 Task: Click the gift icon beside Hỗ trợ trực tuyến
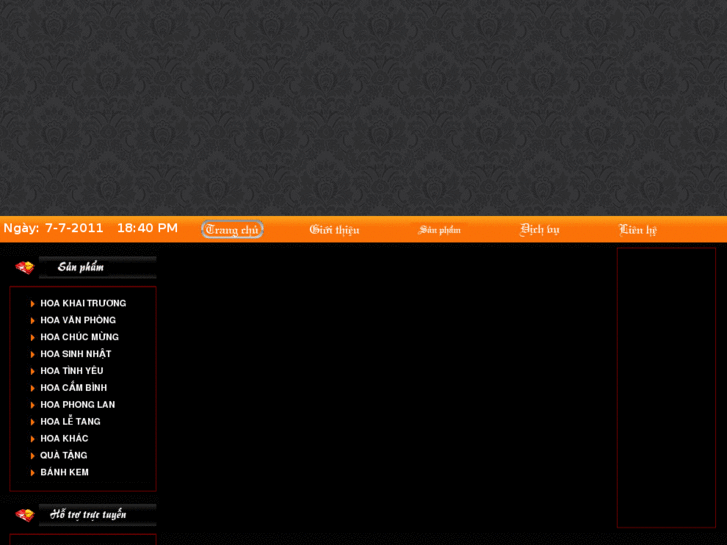(x=25, y=515)
